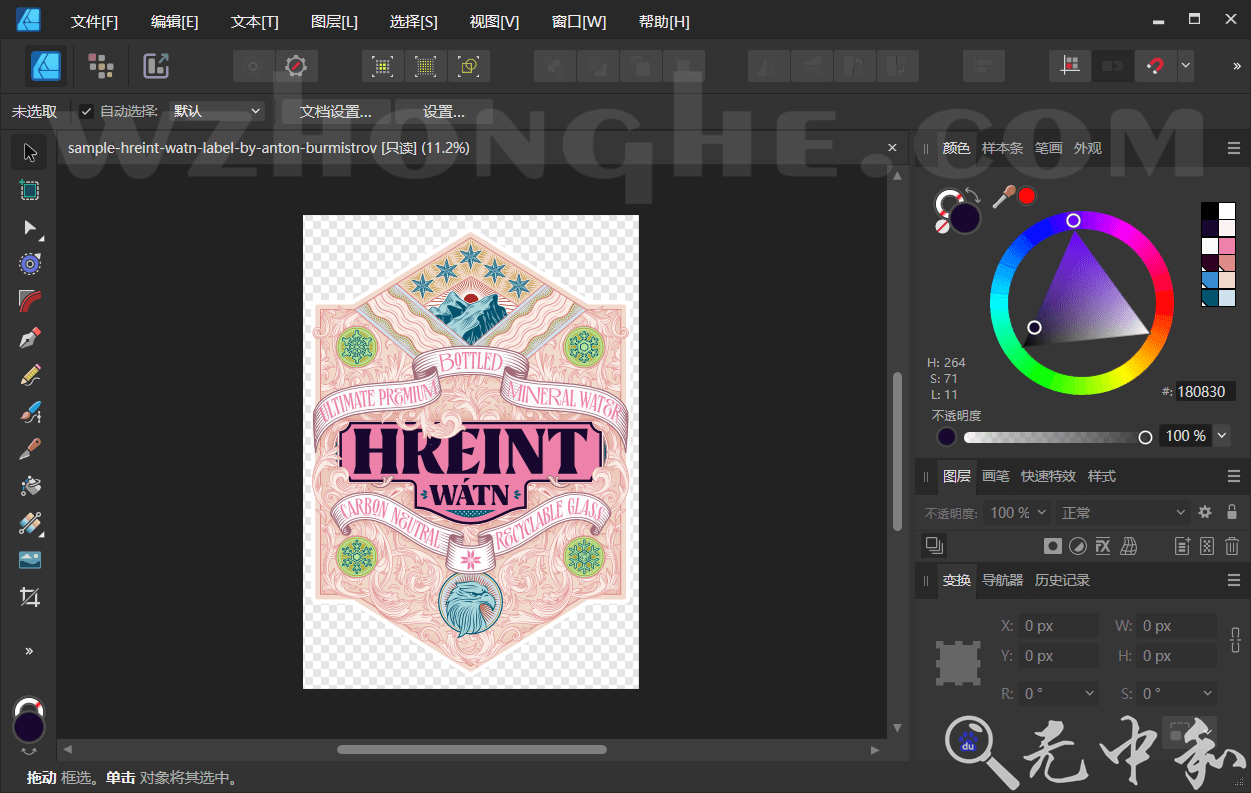Delete layer using the trash icon

coord(1231,546)
